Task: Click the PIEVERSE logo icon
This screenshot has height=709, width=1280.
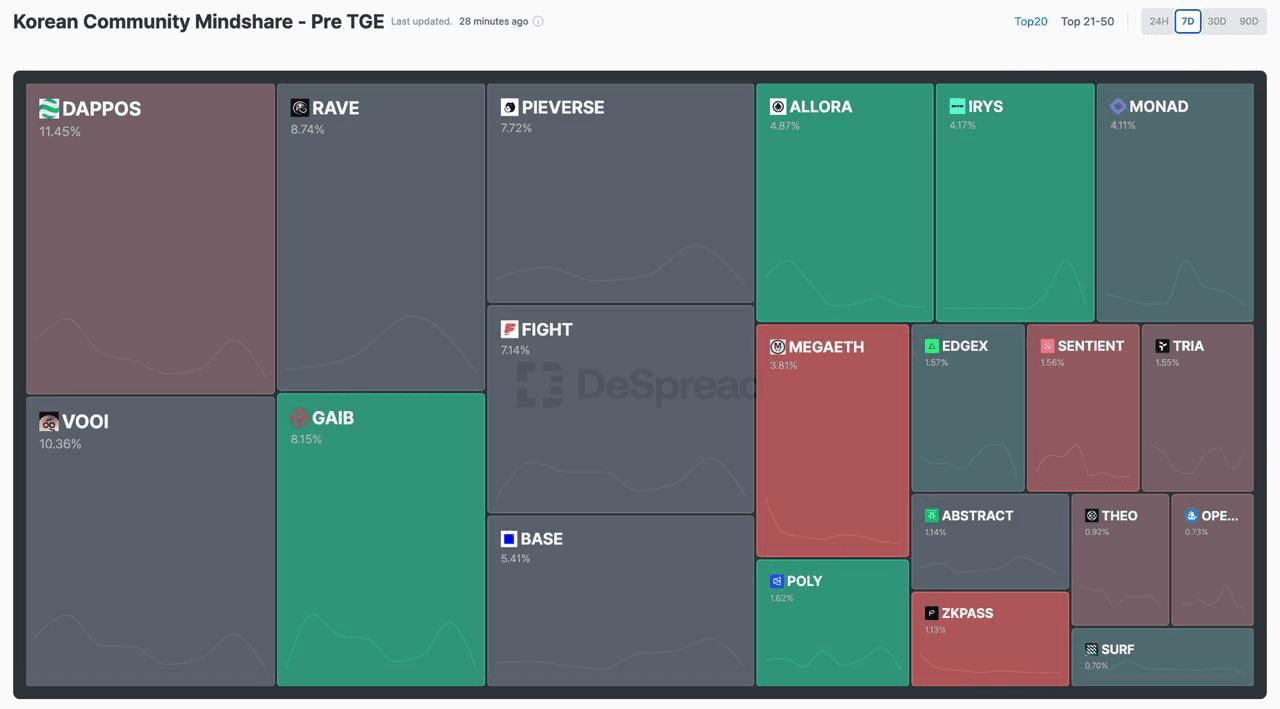Action: [x=509, y=107]
